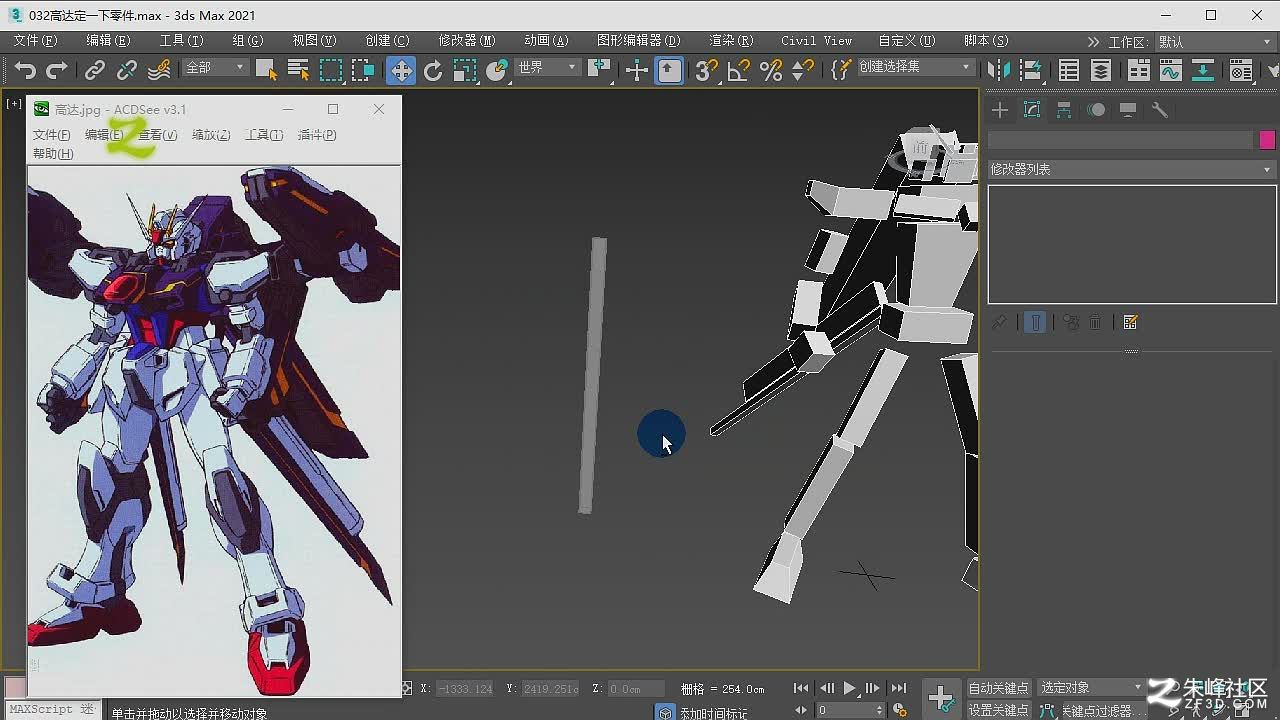Activate the Select Object tool

[266, 70]
